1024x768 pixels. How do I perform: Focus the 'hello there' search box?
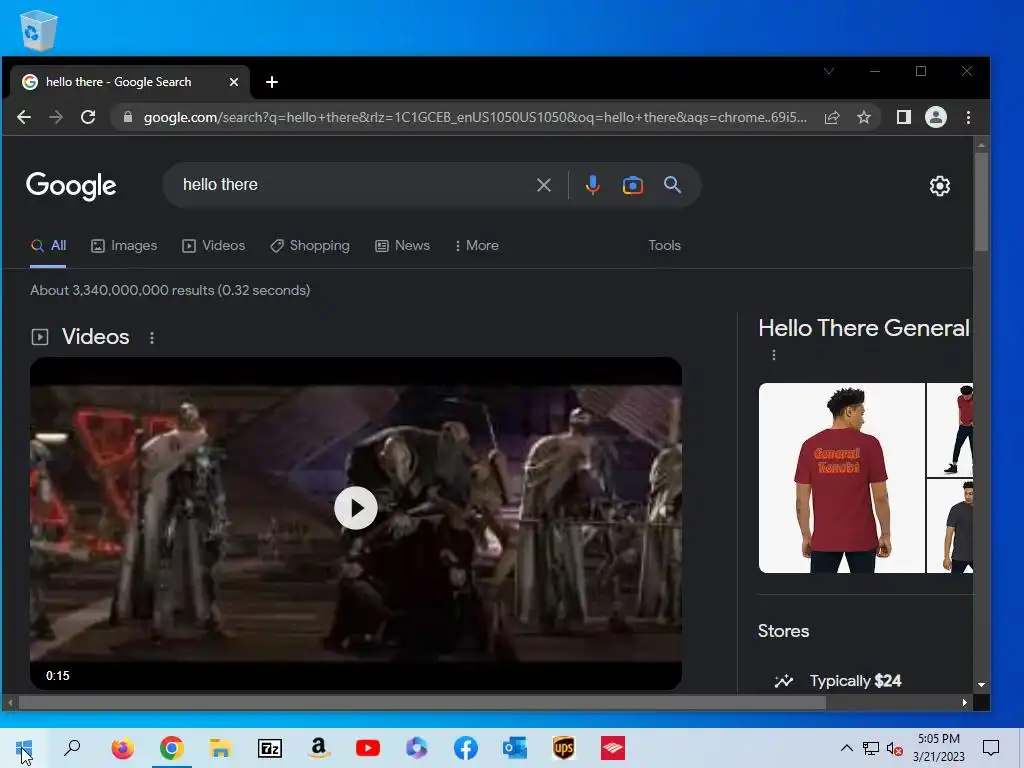point(353,185)
